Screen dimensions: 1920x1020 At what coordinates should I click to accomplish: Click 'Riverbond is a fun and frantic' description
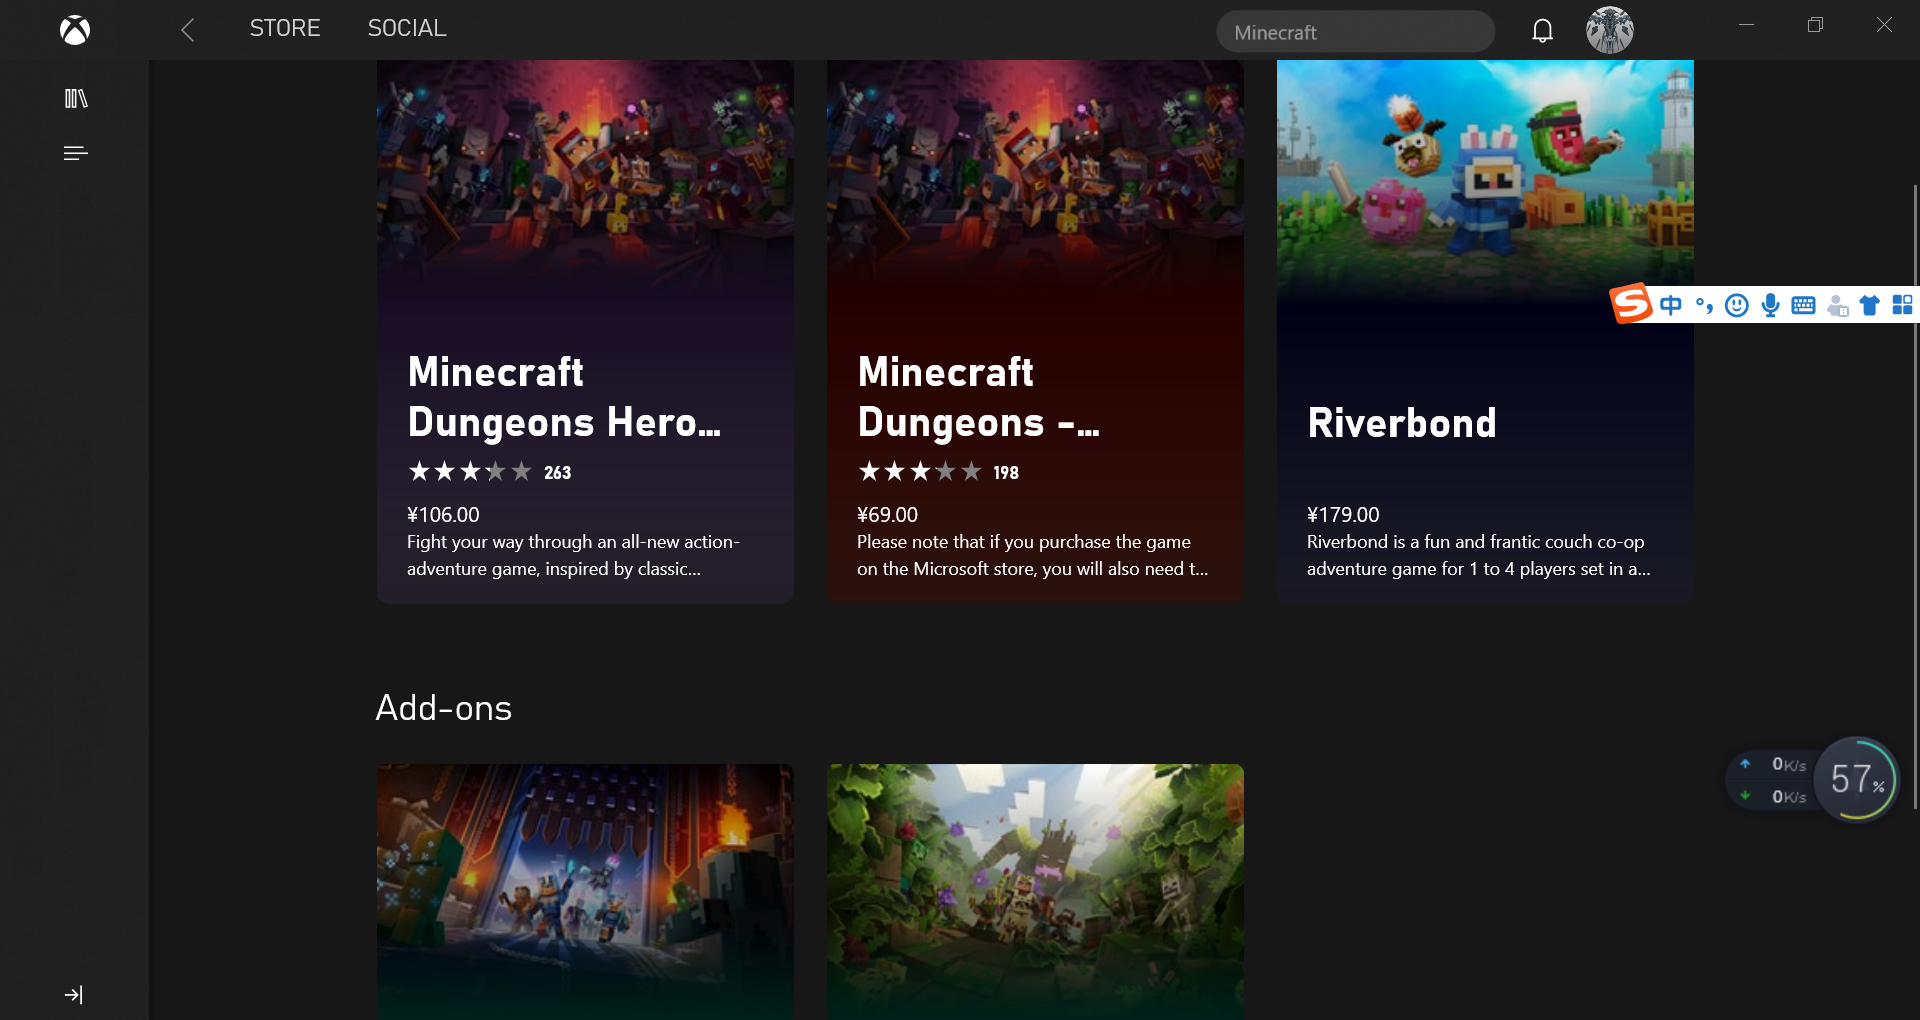click(1478, 555)
